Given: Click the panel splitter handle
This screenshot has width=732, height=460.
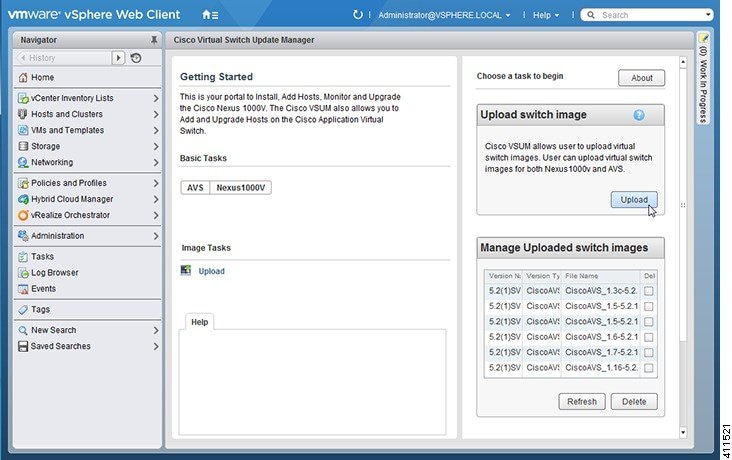Looking at the screenshot, I should click(683, 205).
